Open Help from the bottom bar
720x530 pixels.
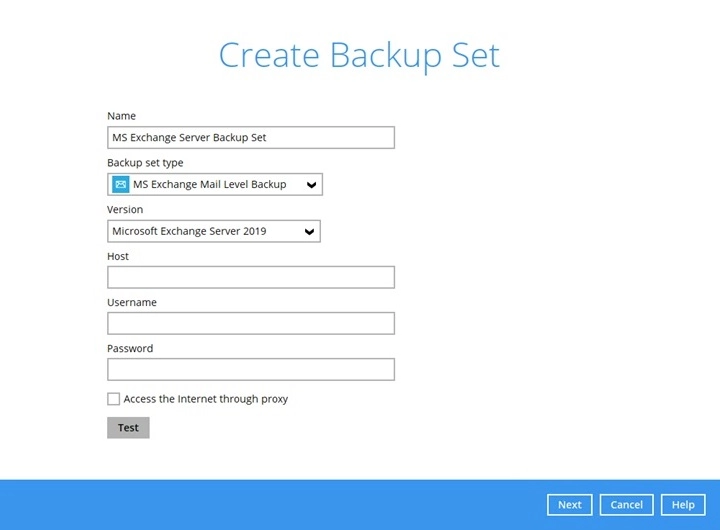(683, 505)
